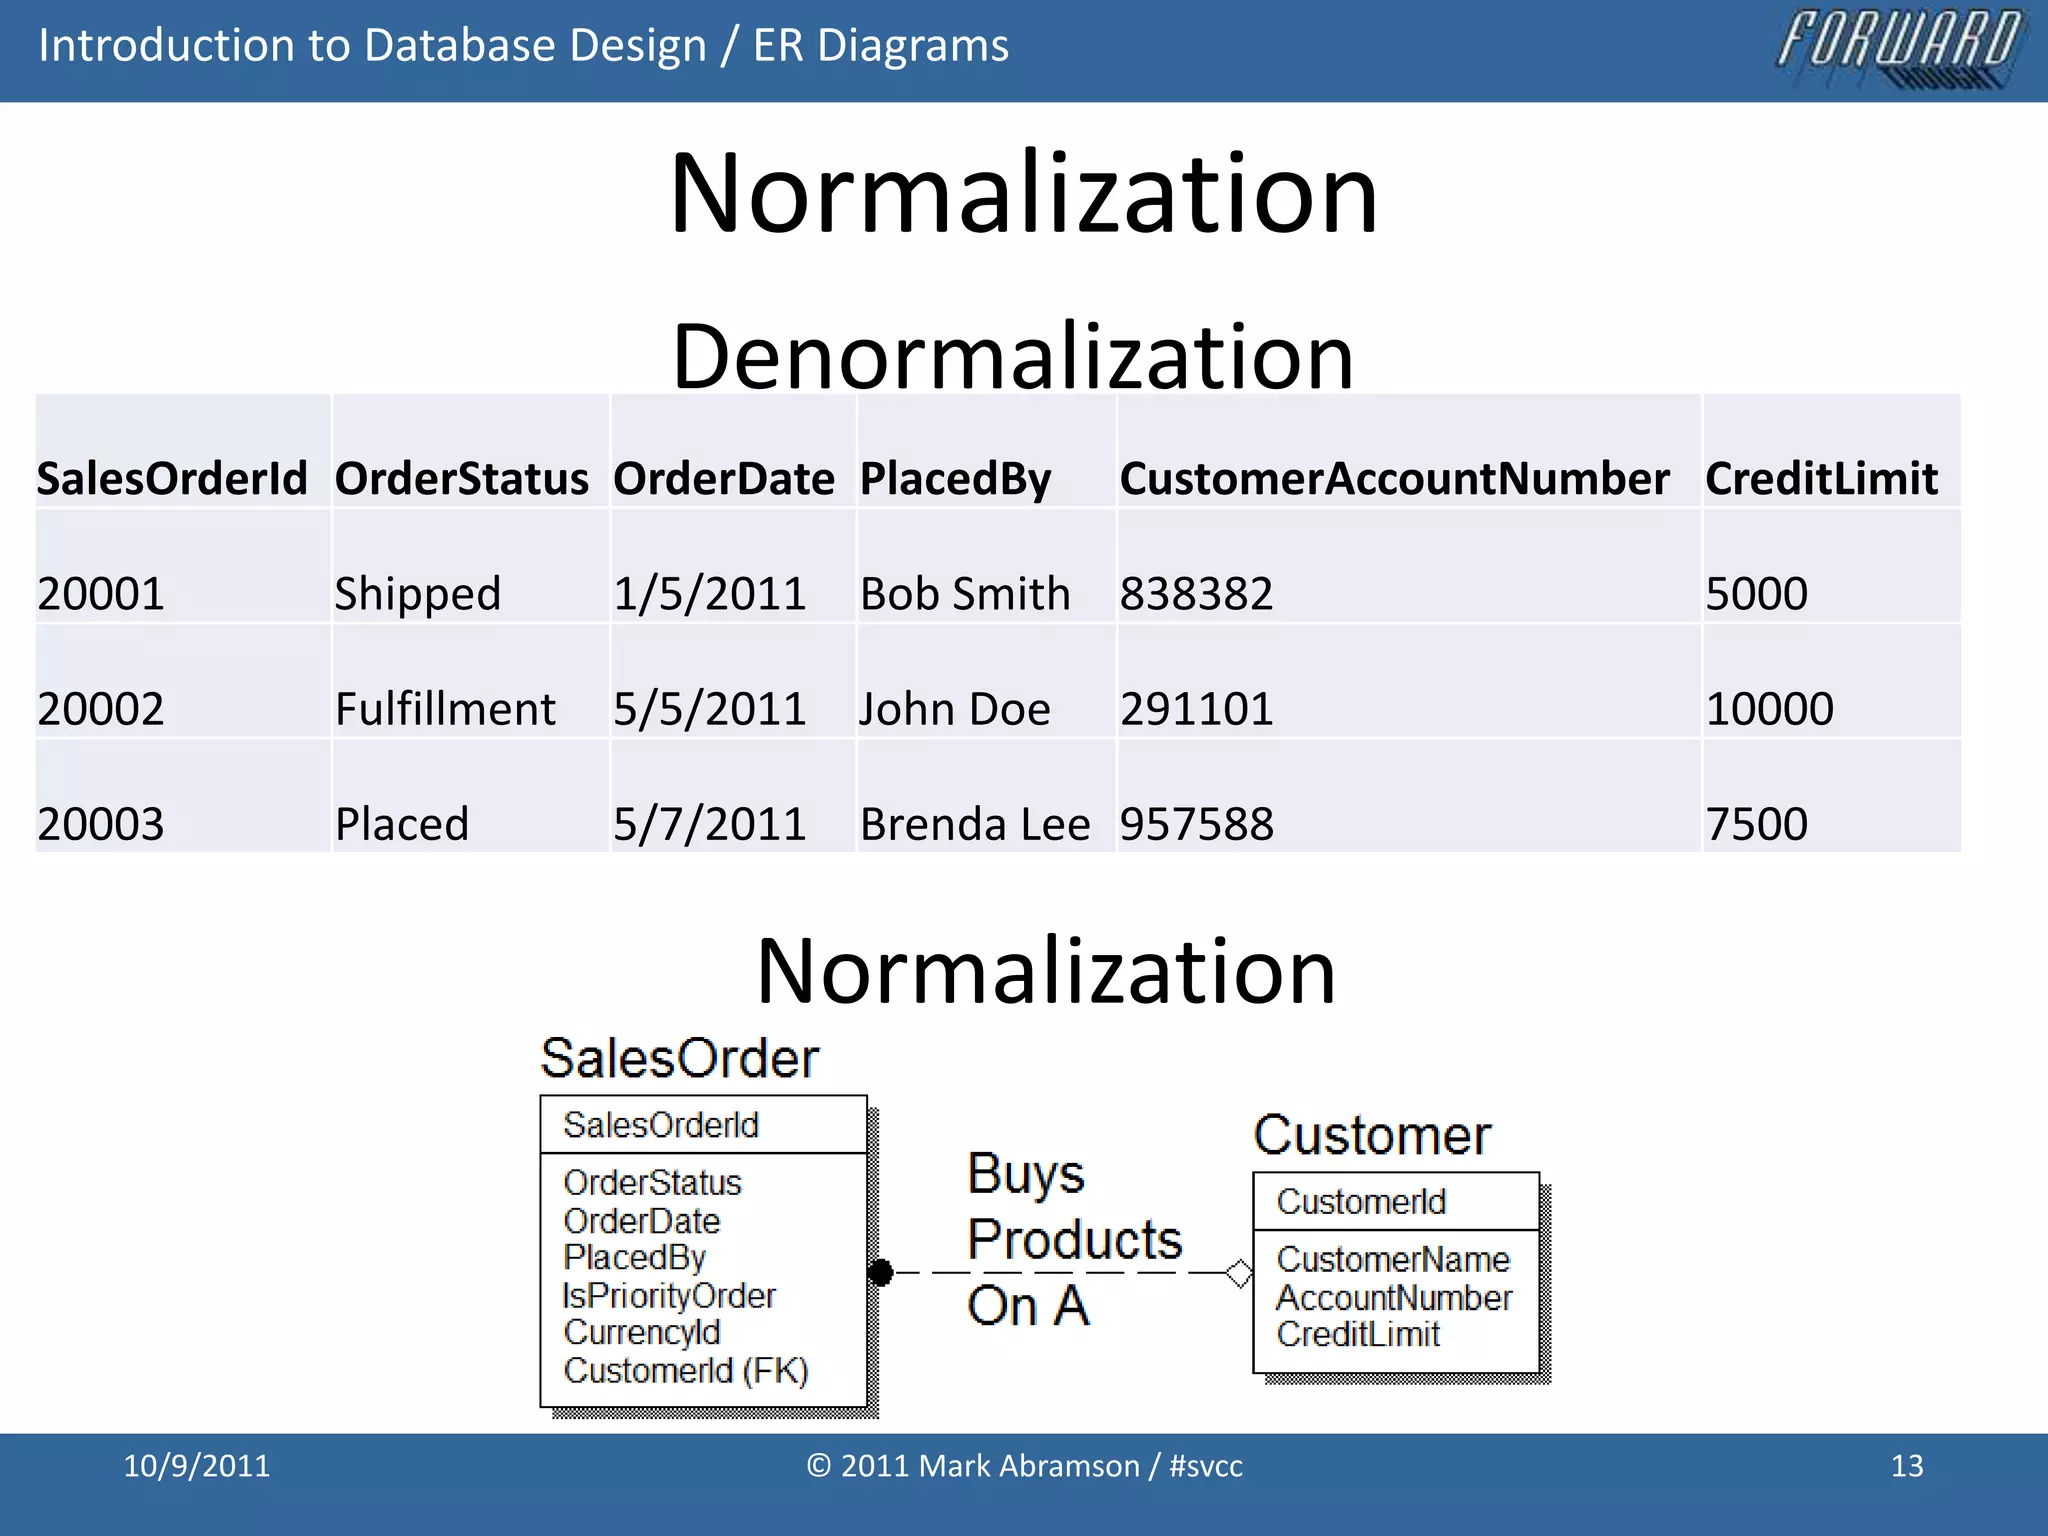Select CustomerId (FK) attribute in SalesOrder
The image size is (2048, 1536).
[685, 1370]
